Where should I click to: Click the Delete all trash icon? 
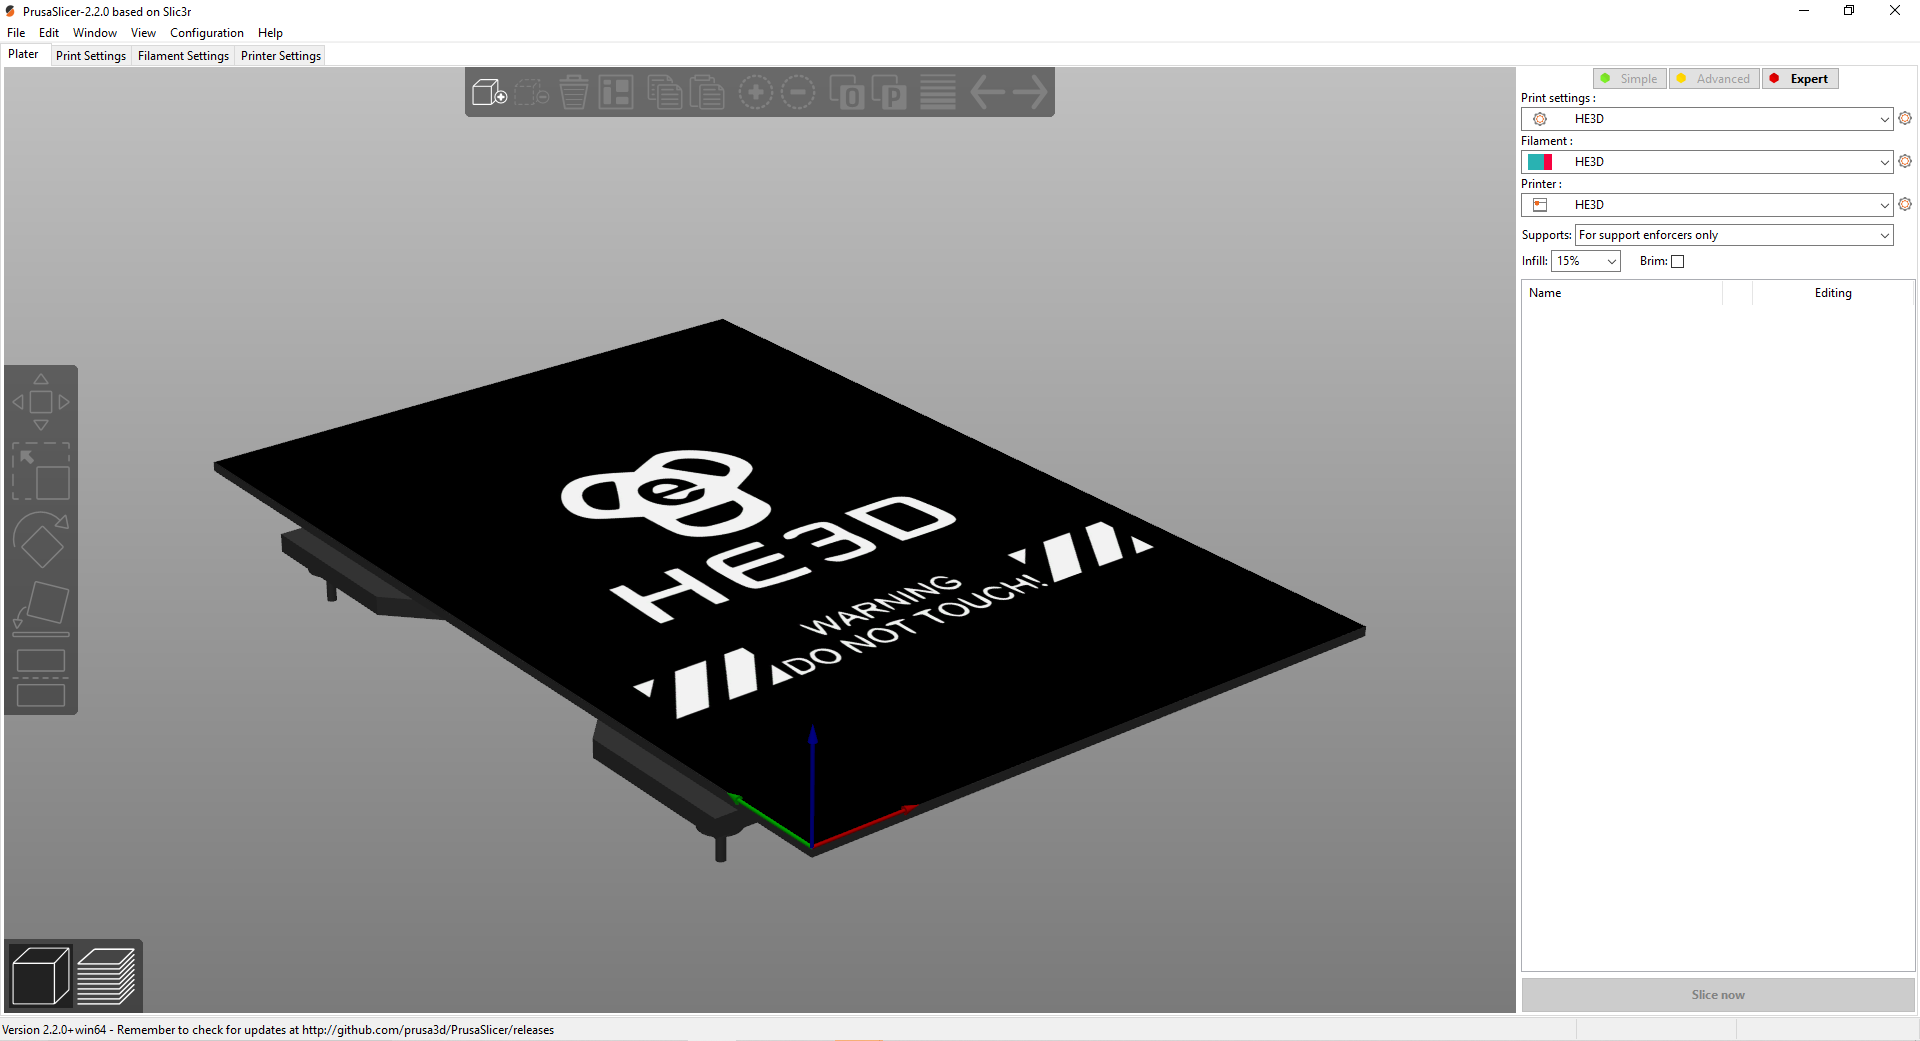pos(574,93)
